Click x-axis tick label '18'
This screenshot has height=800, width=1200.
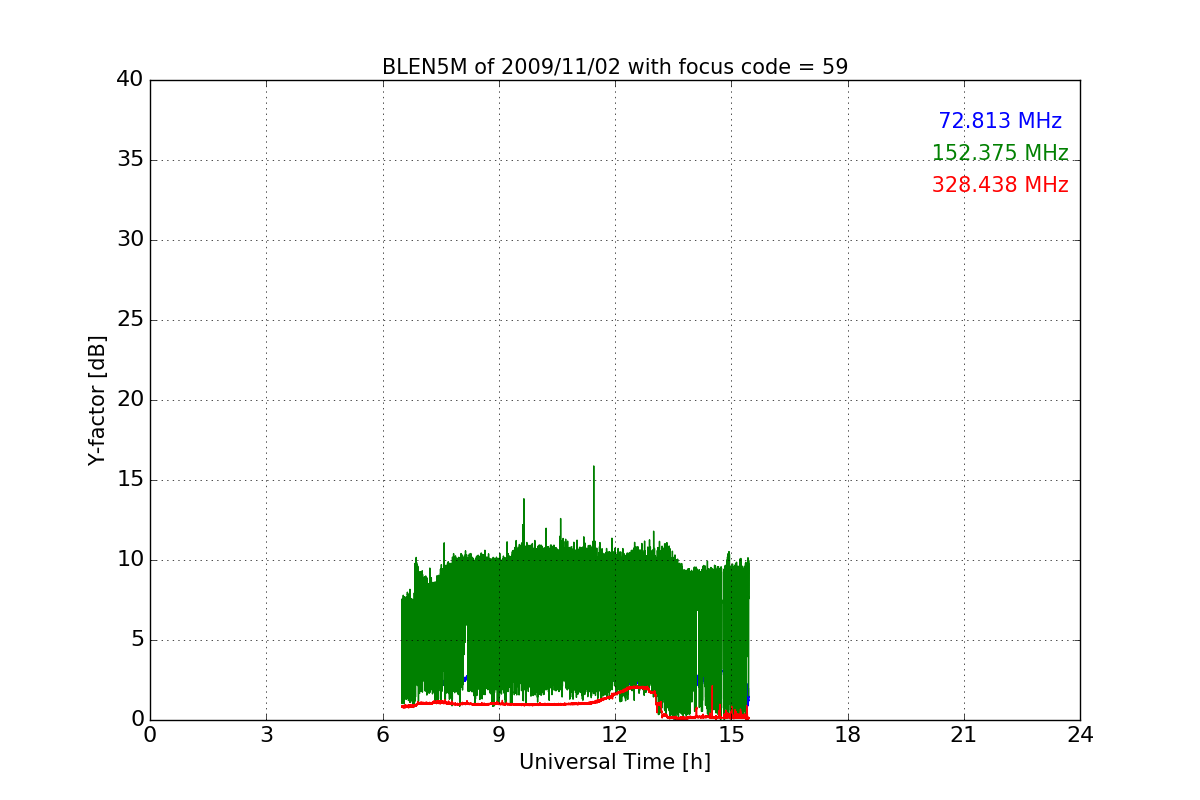(848, 735)
